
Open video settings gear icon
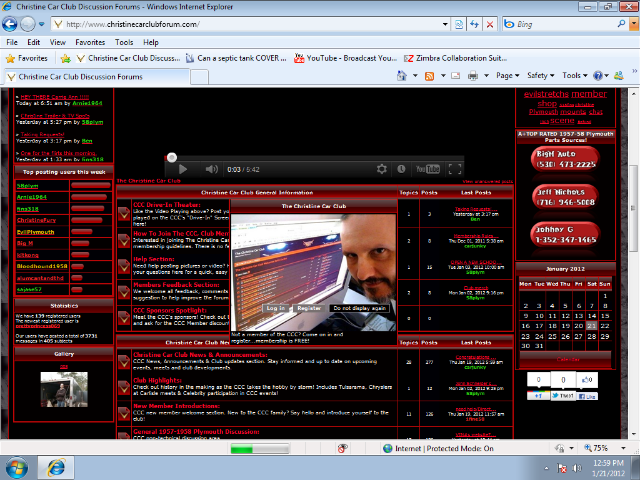[382, 169]
